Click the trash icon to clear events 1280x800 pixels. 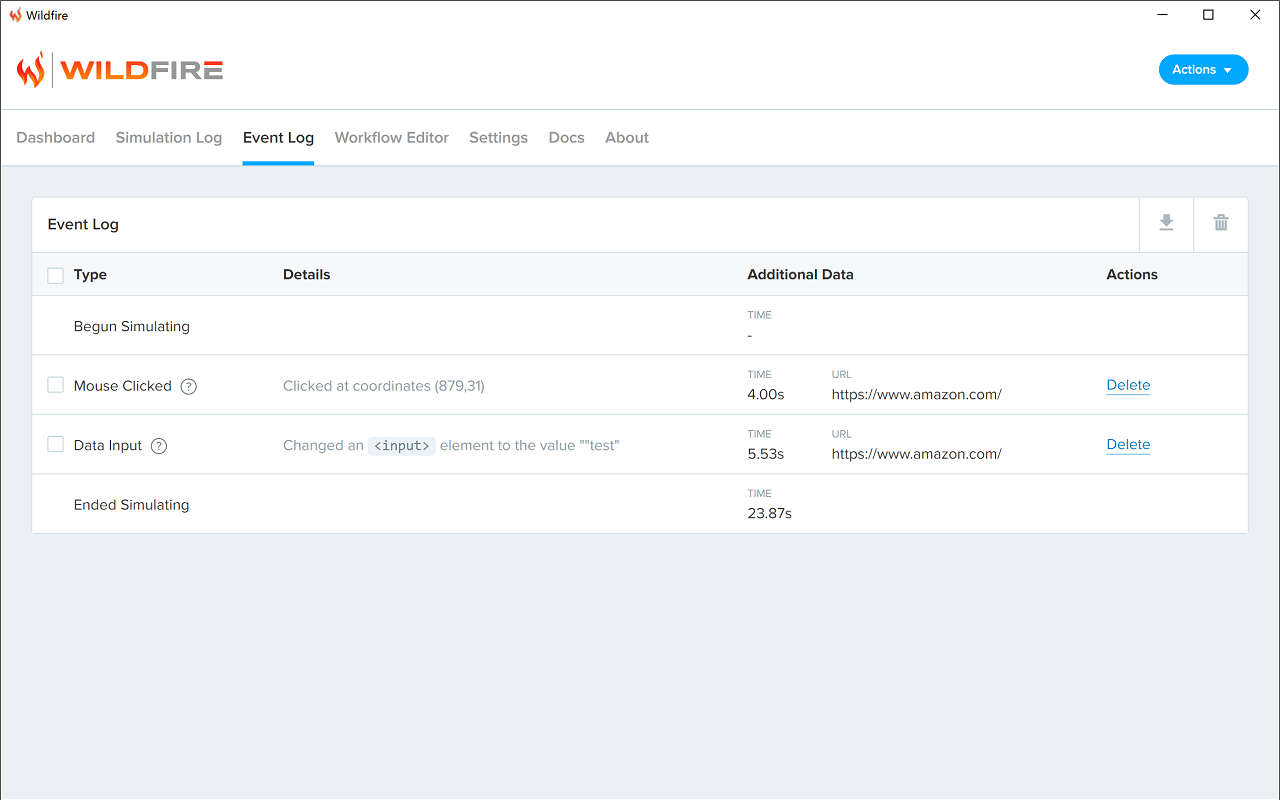[1221, 223]
